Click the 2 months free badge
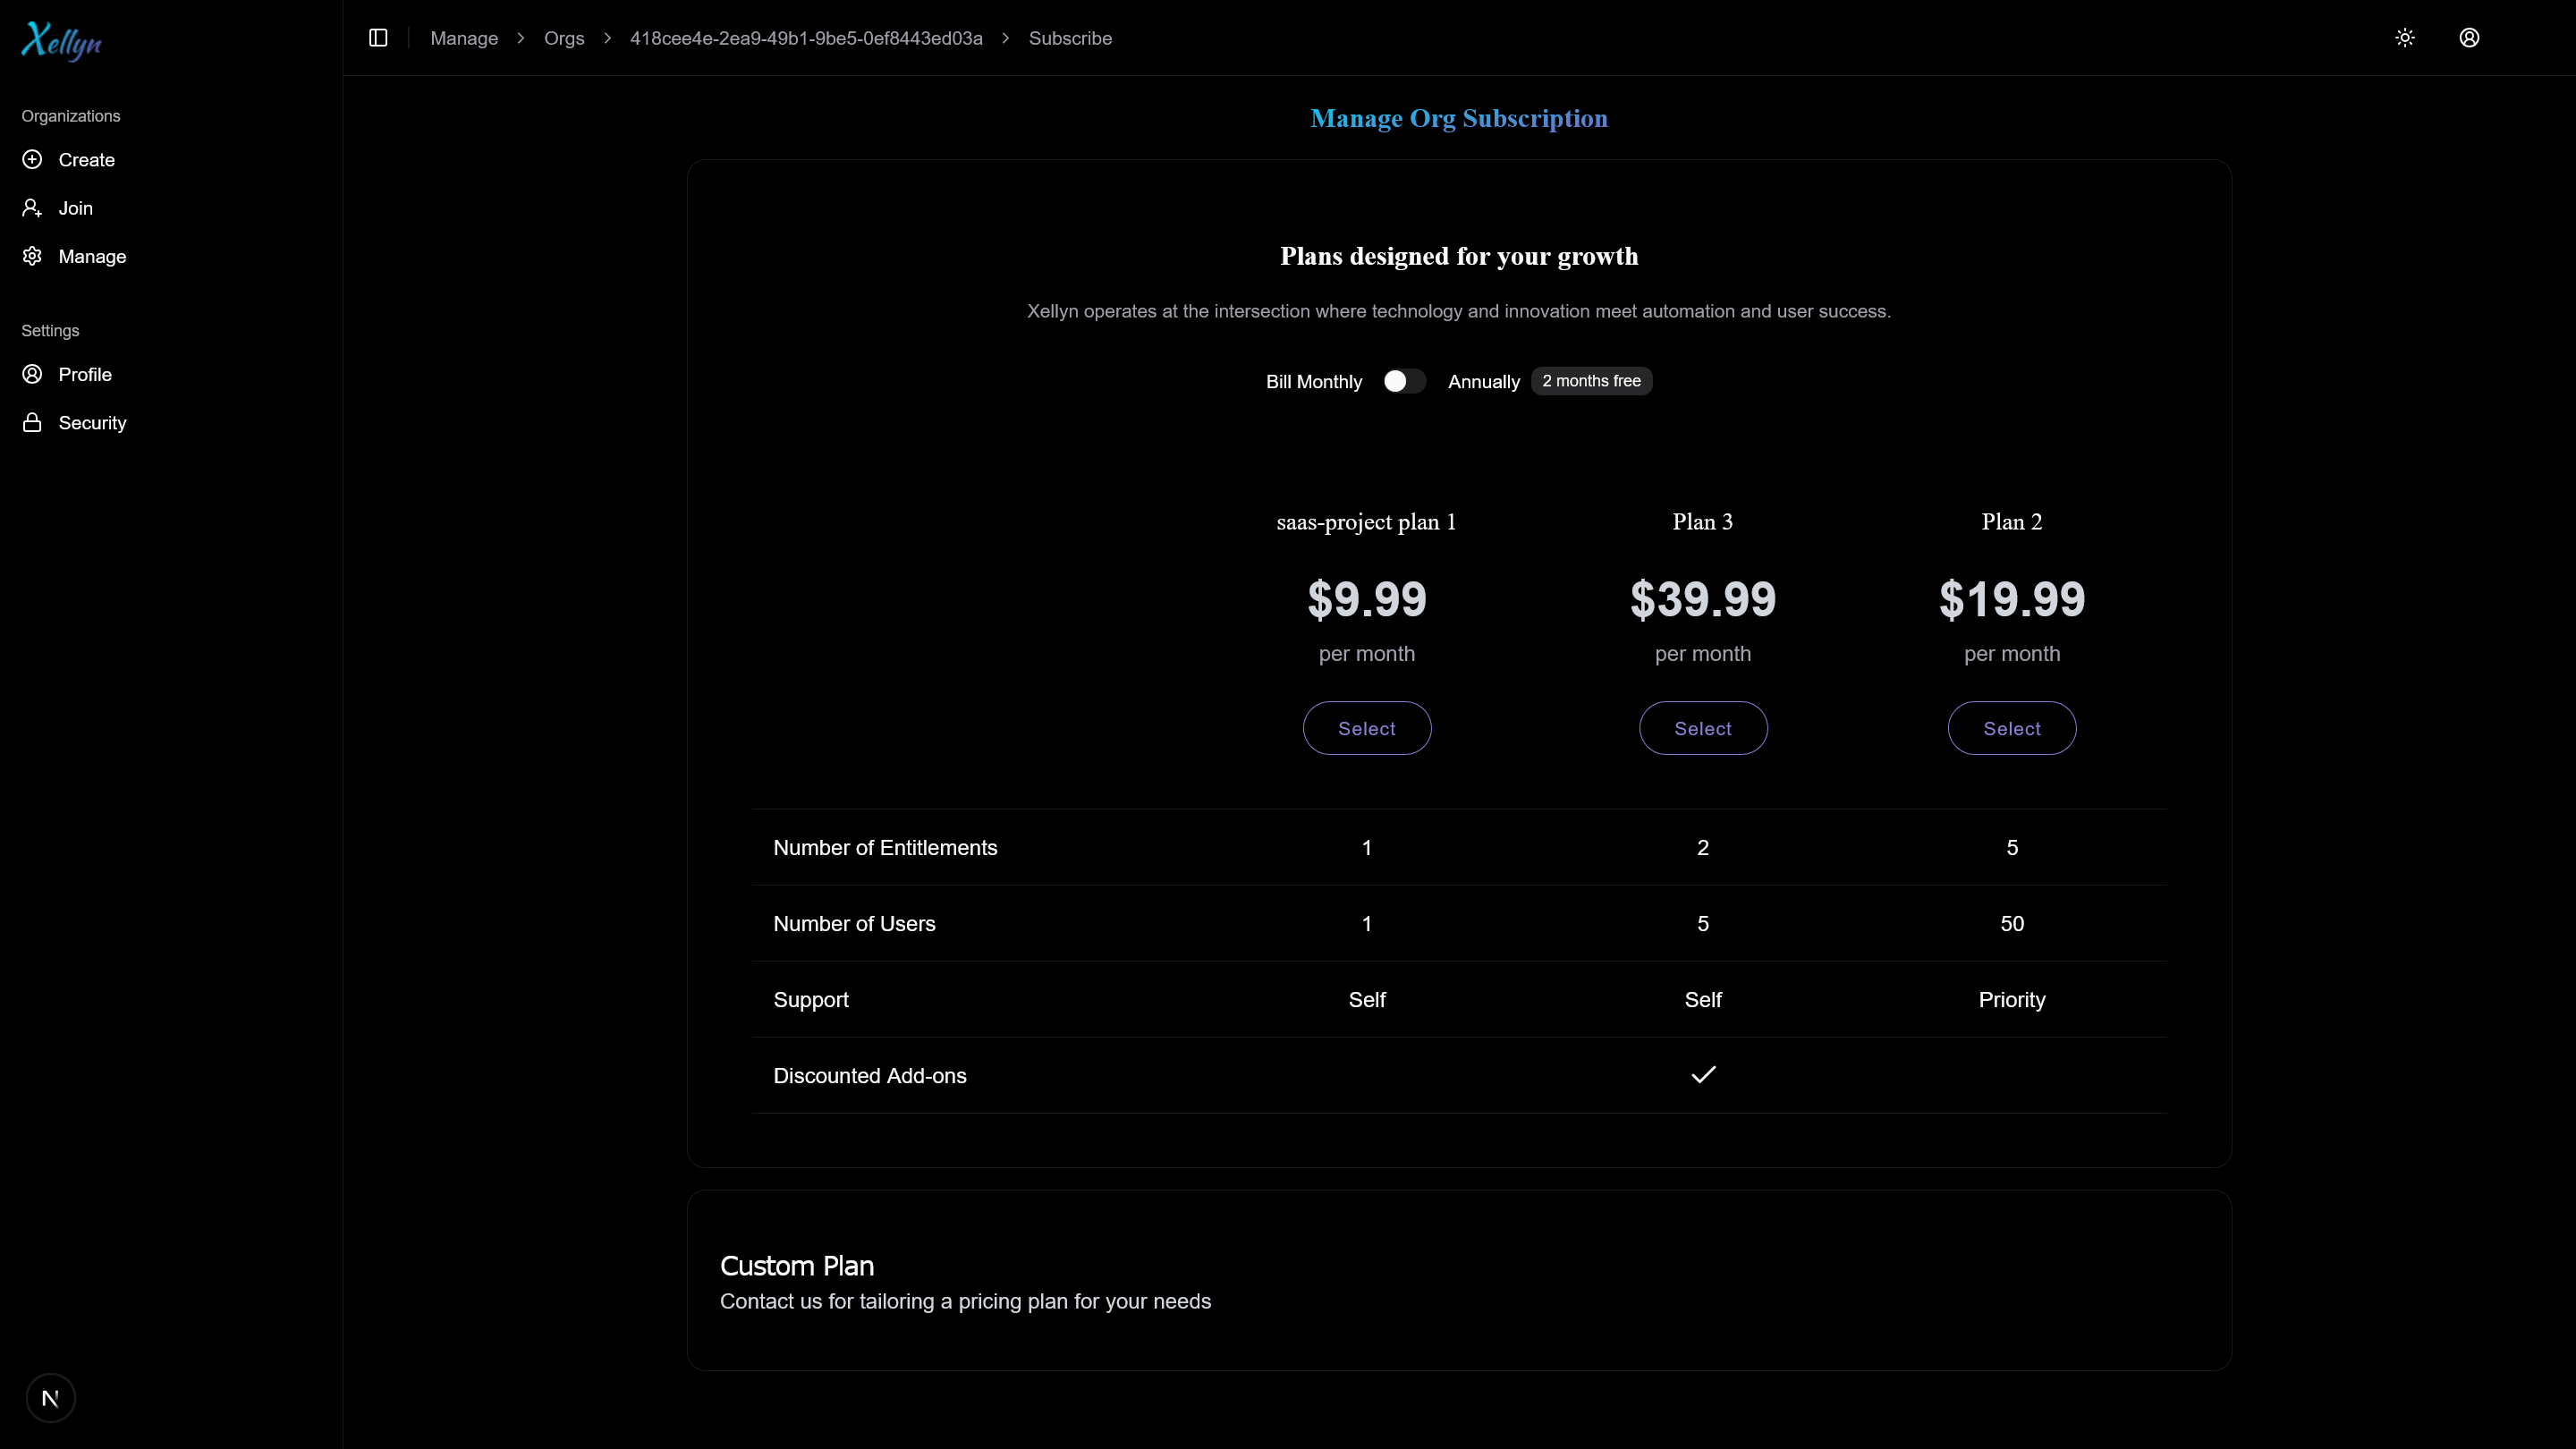Viewport: 2576px width, 1449px height. (1591, 381)
